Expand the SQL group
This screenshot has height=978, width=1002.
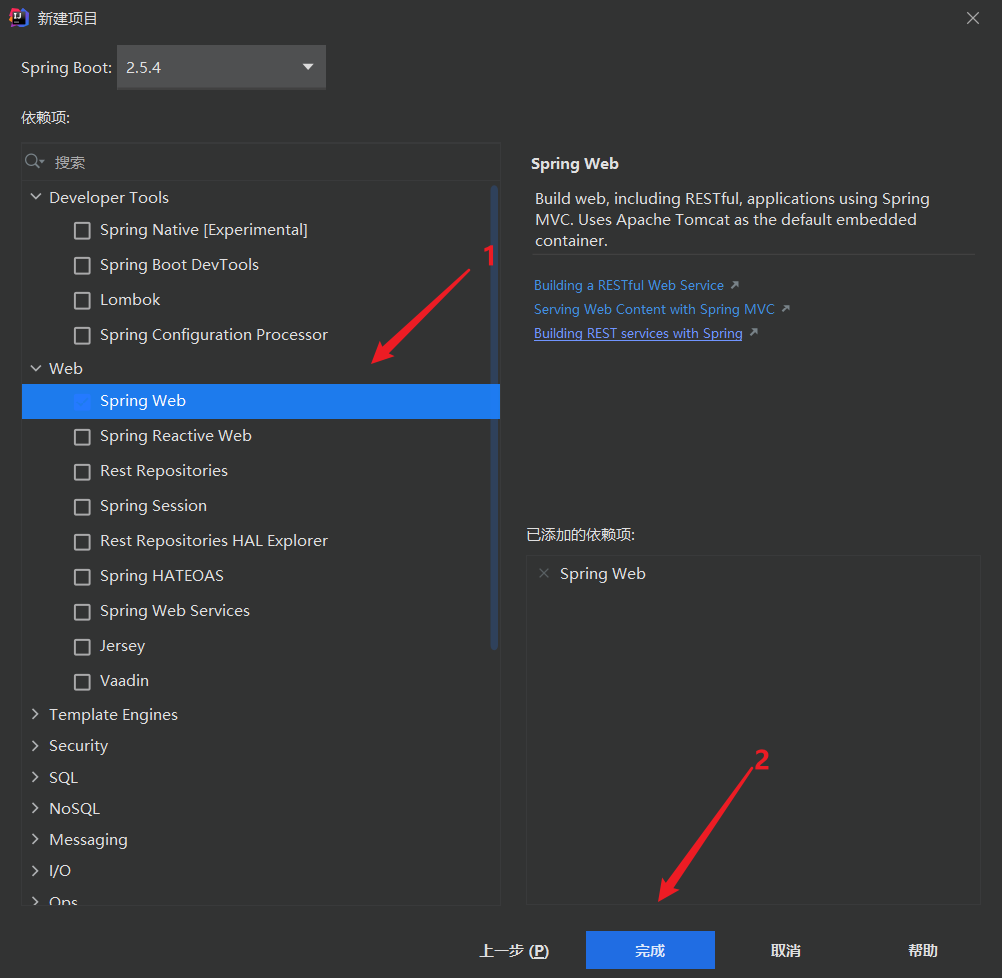[36, 777]
